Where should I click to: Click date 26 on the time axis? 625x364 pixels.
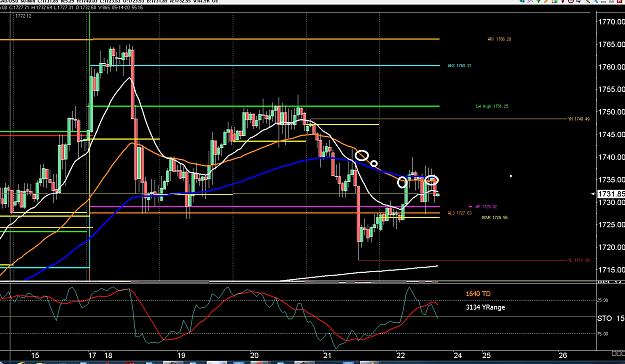tap(562, 355)
